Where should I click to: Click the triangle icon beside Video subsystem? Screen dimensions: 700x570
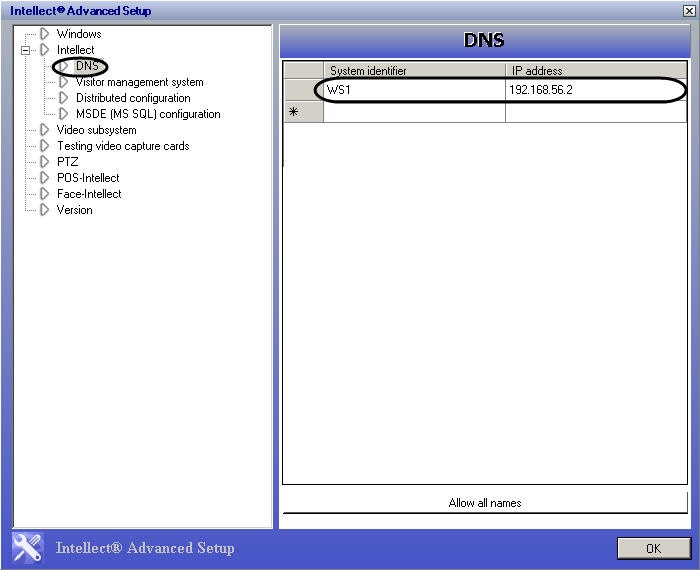44,130
